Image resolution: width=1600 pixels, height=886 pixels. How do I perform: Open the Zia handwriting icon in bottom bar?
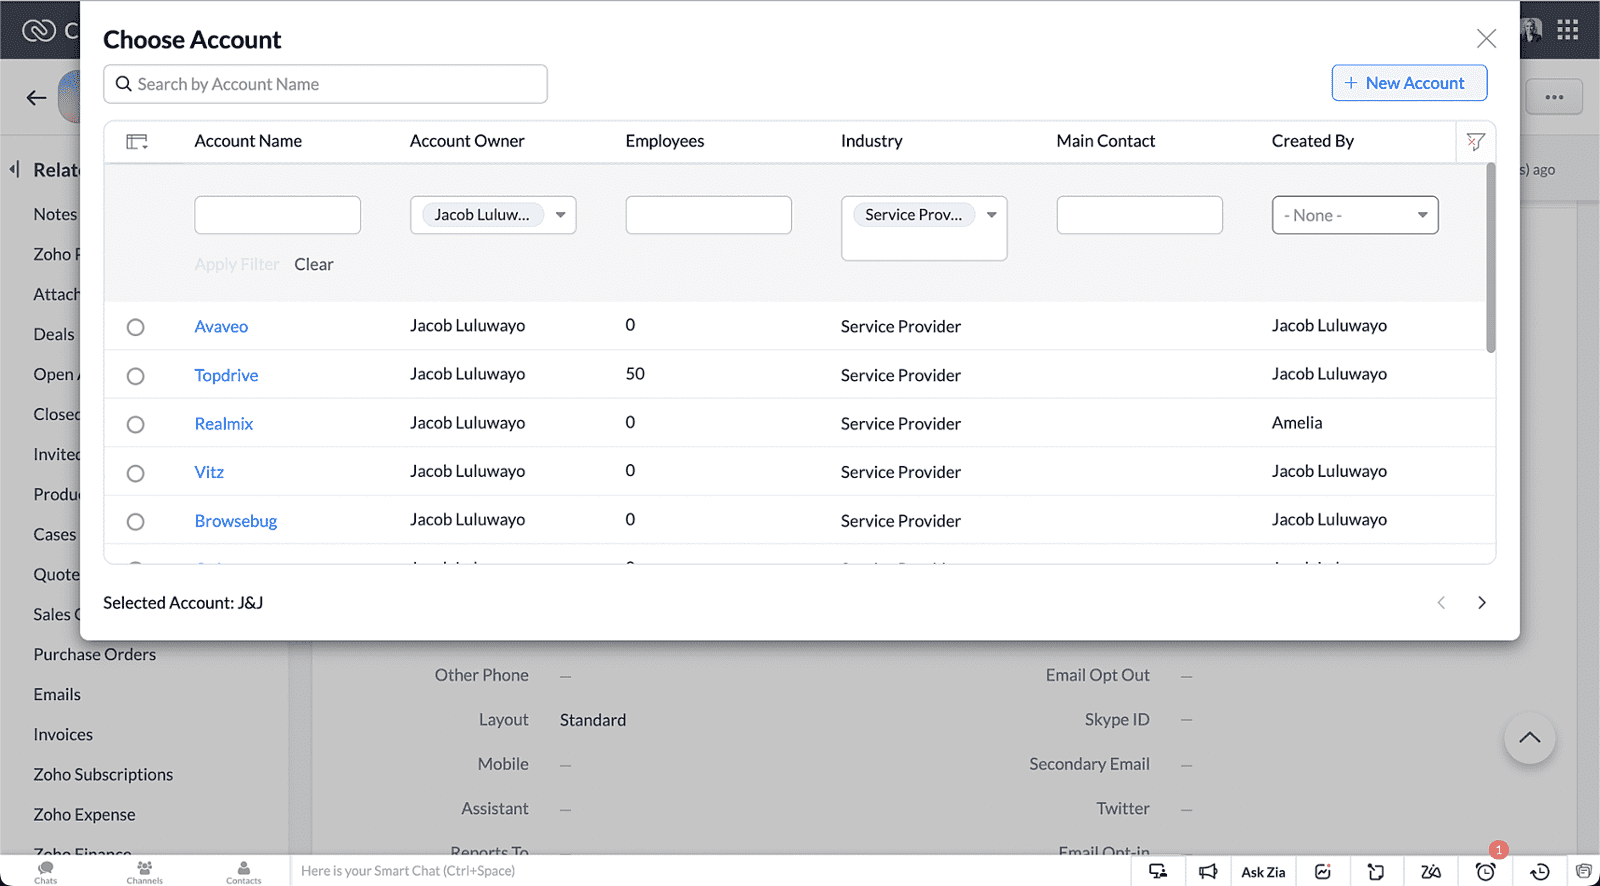point(1431,871)
